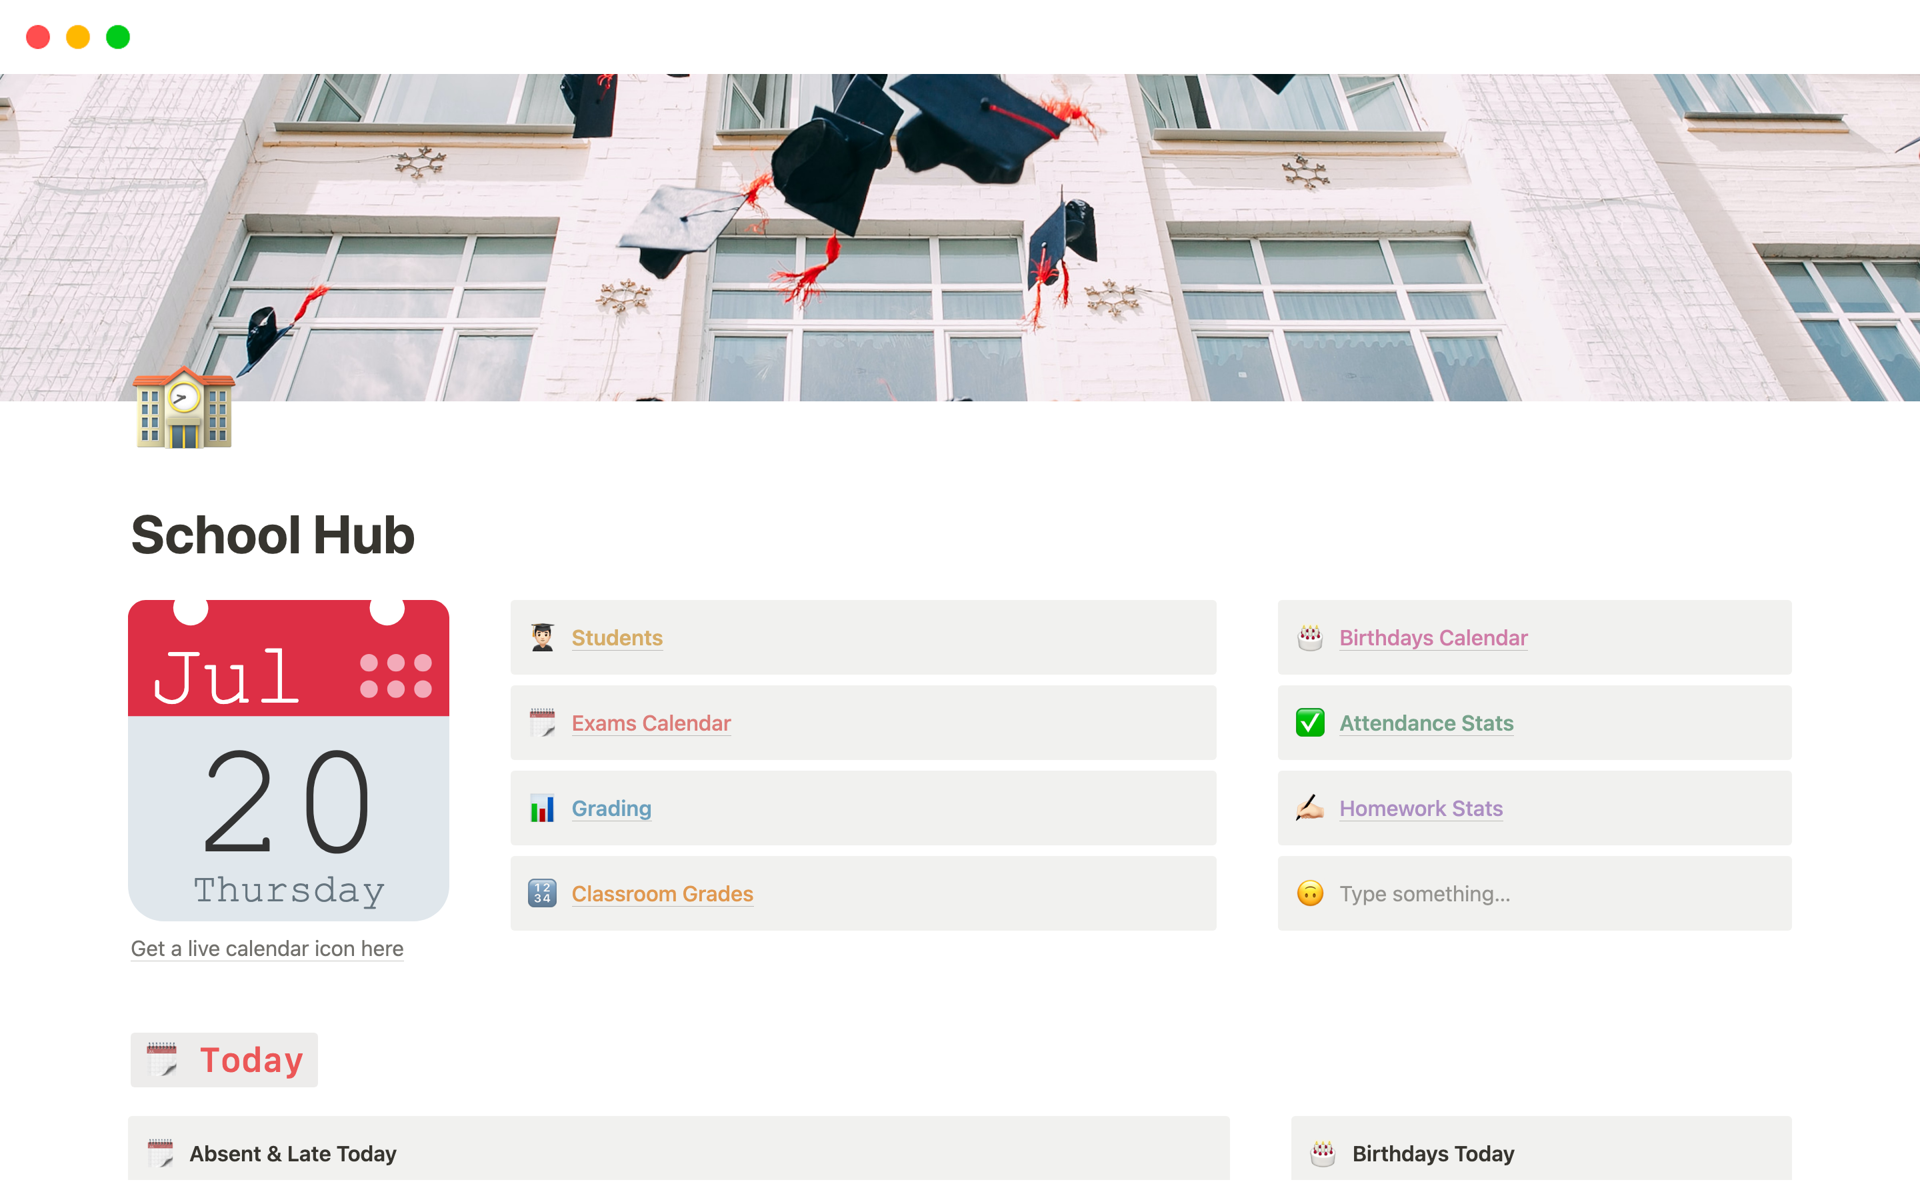Click the Grading bar chart icon
This screenshot has height=1200, width=1920.
542,808
